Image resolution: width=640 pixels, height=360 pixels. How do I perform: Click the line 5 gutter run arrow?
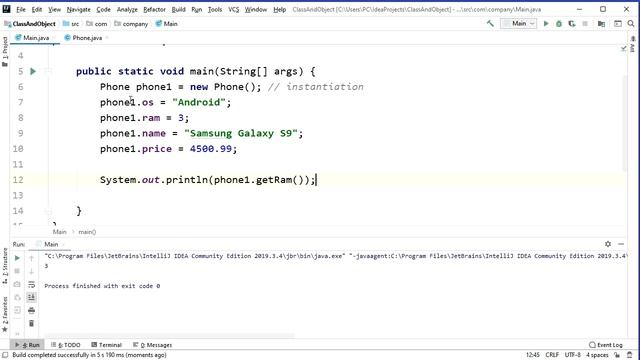pyautogui.click(x=33, y=71)
